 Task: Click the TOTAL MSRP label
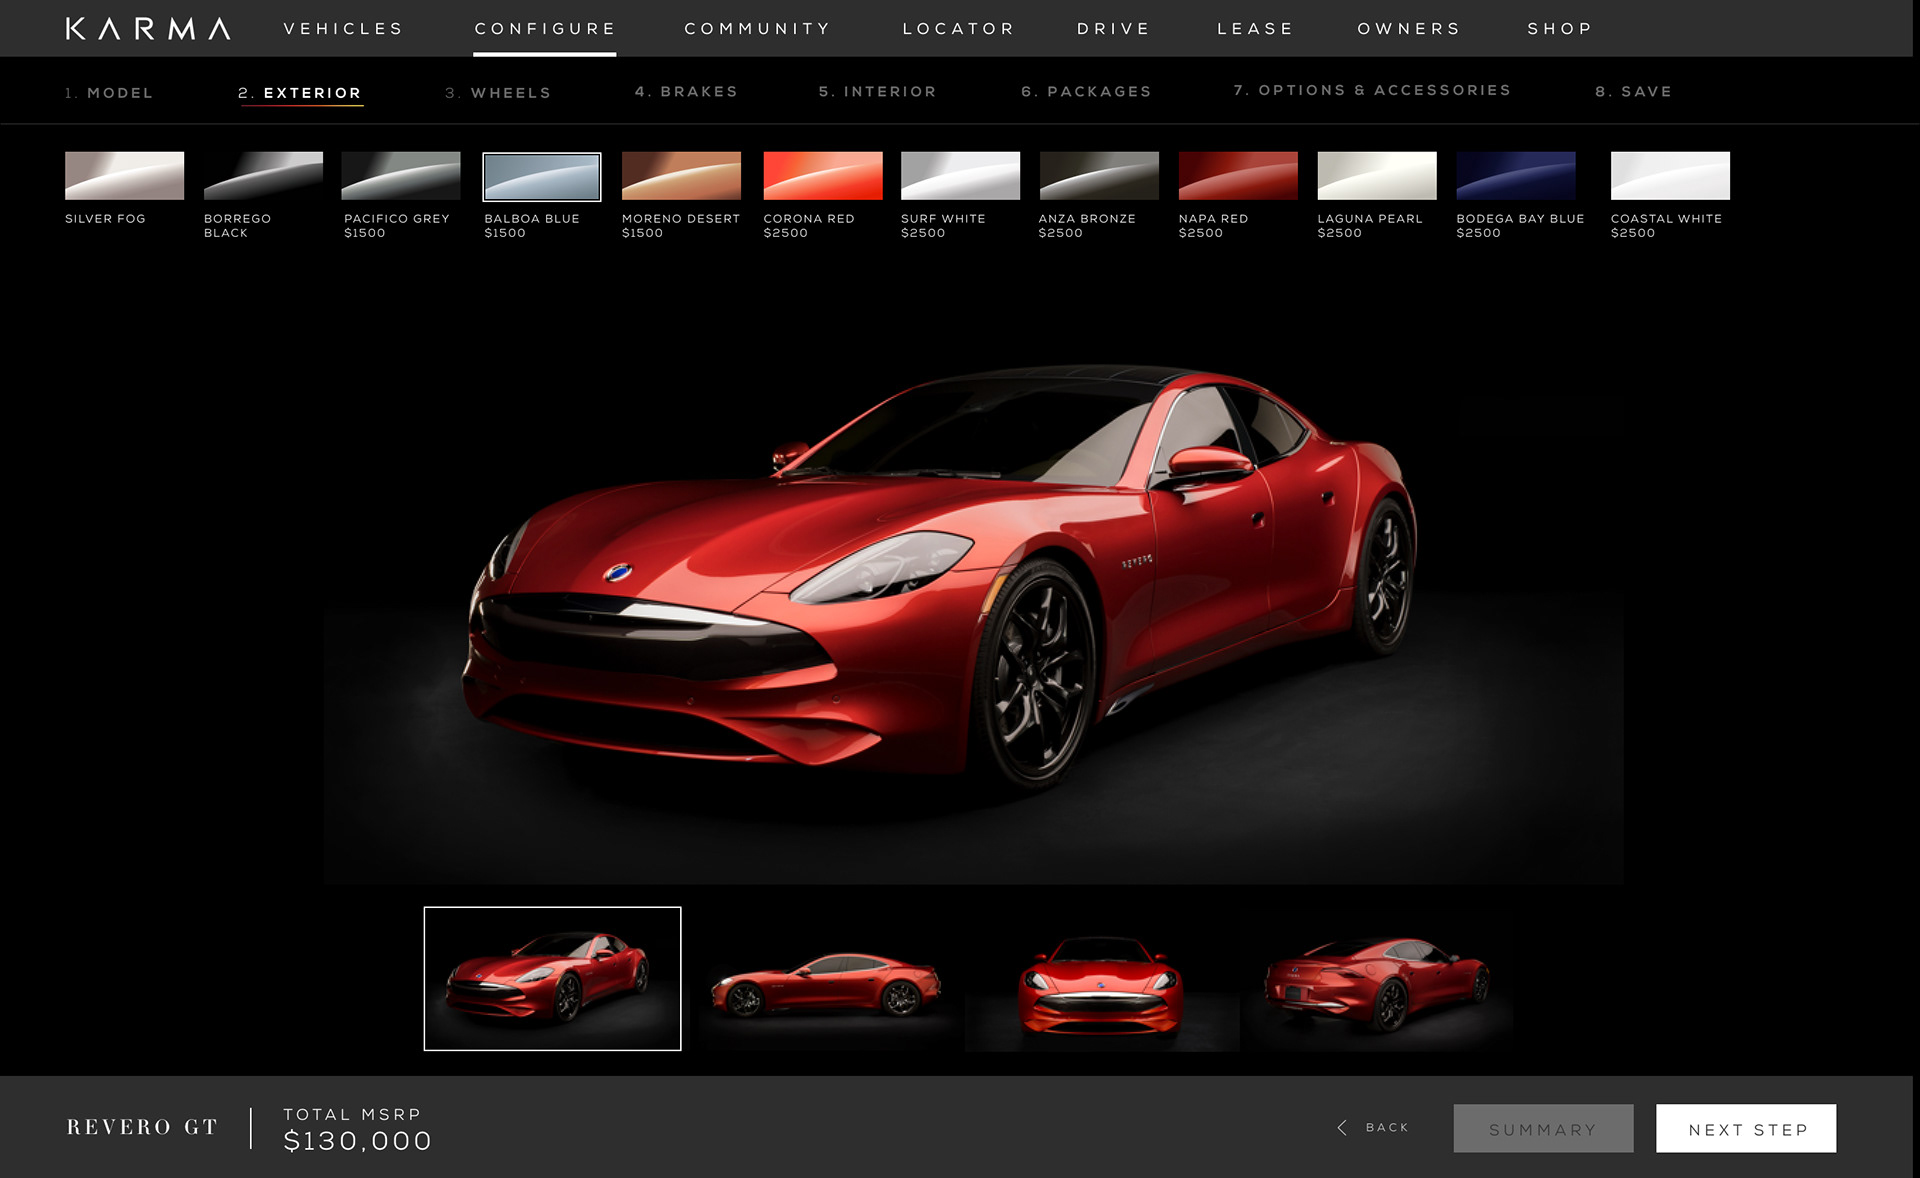tap(352, 1114)
